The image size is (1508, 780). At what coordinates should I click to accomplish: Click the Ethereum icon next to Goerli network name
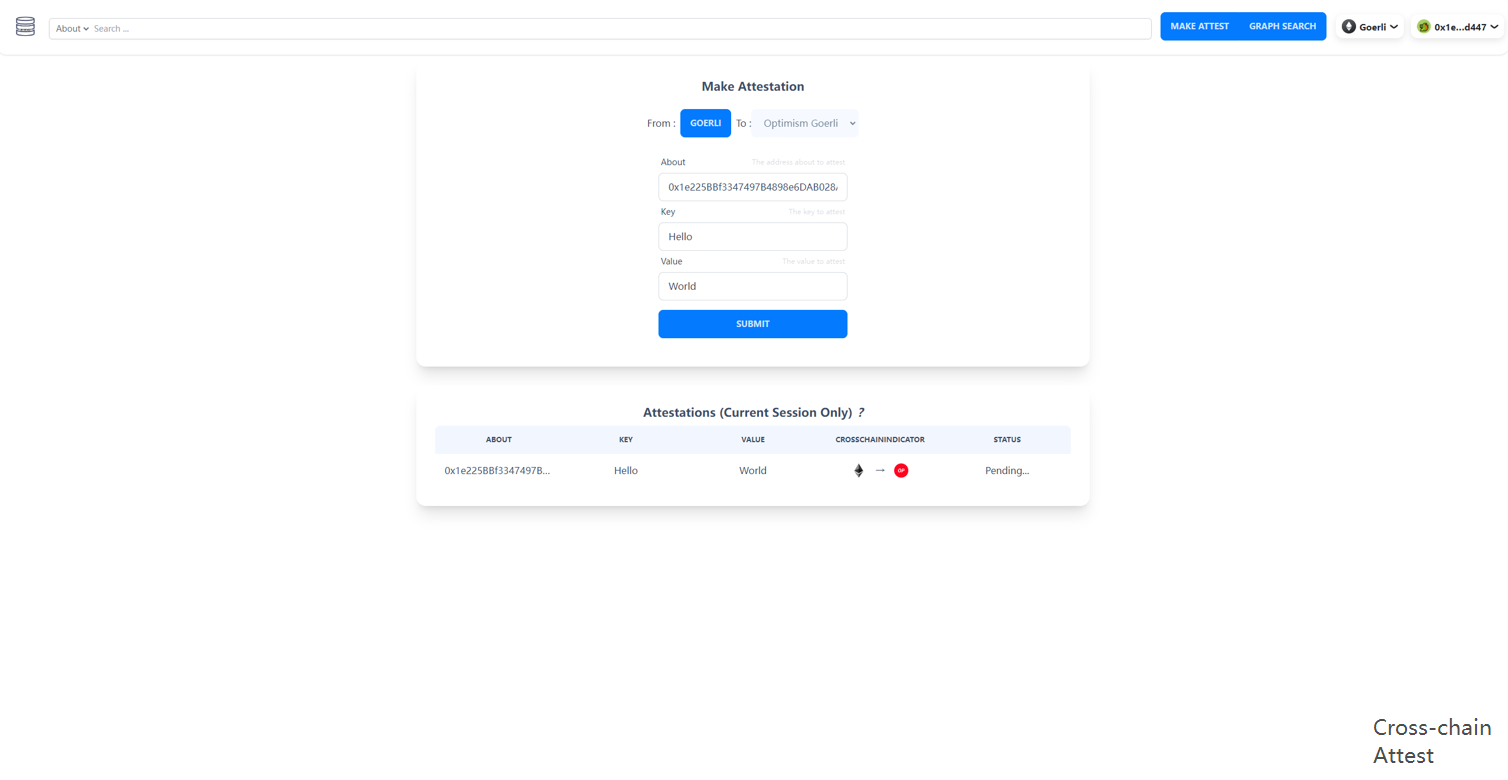(x=1350, y=27)
